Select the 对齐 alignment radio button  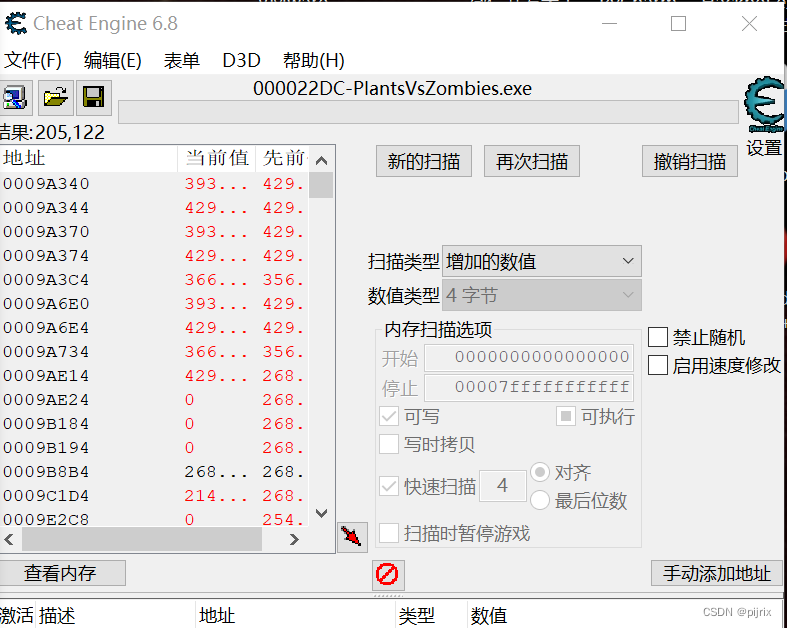(x=540, y=472)
